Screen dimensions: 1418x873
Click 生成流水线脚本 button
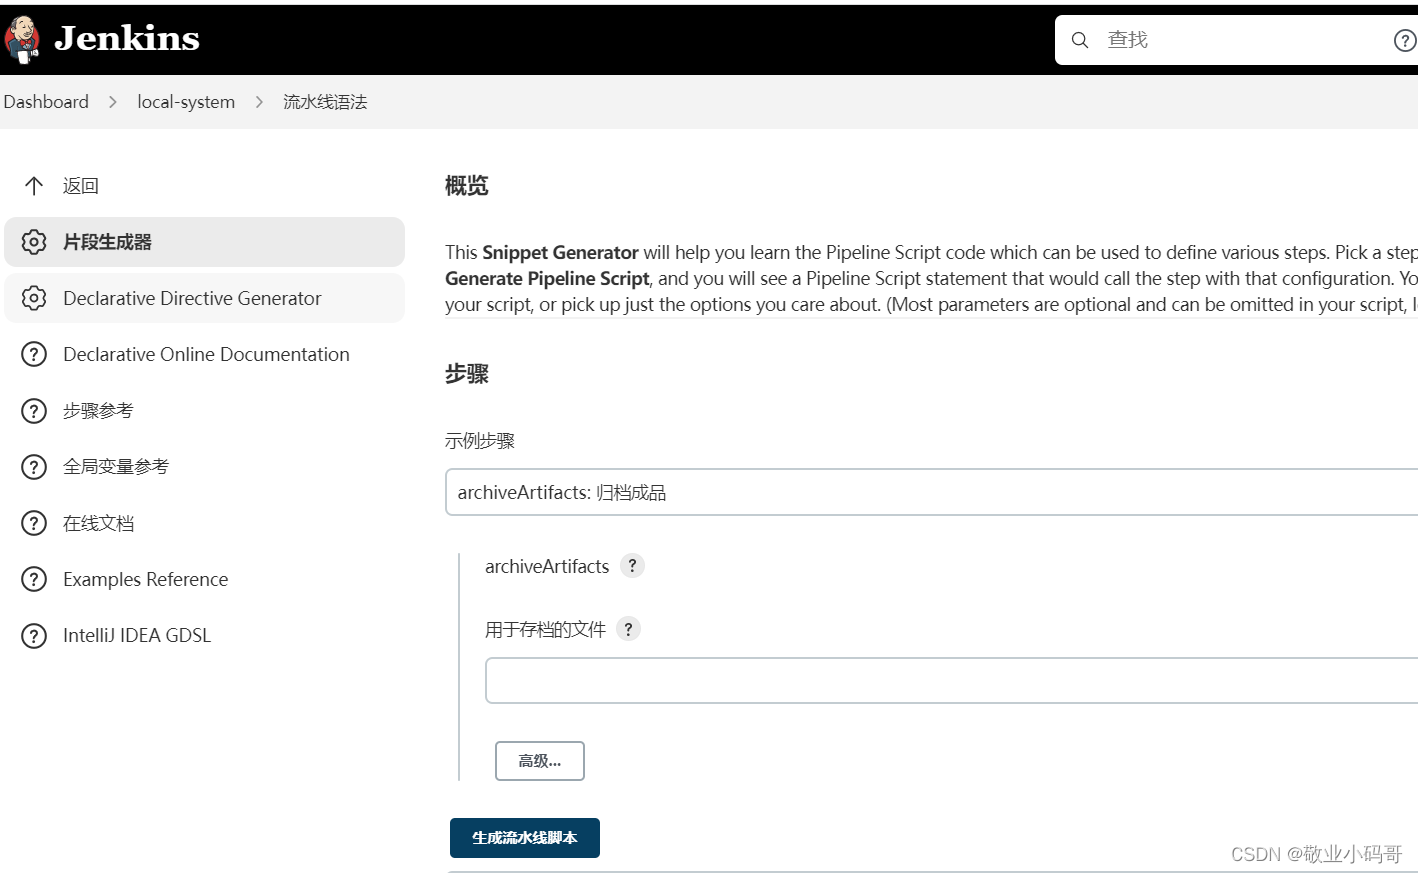click(525, 838)
